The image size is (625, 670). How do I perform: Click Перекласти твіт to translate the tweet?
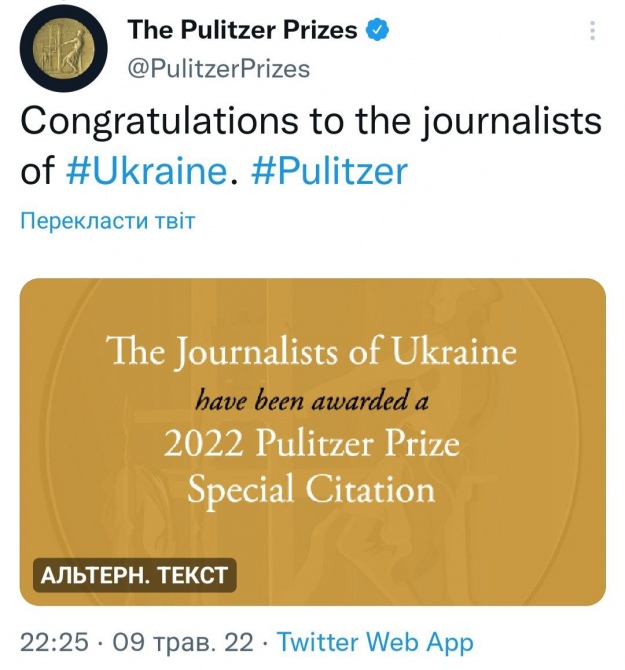point(107,221)
